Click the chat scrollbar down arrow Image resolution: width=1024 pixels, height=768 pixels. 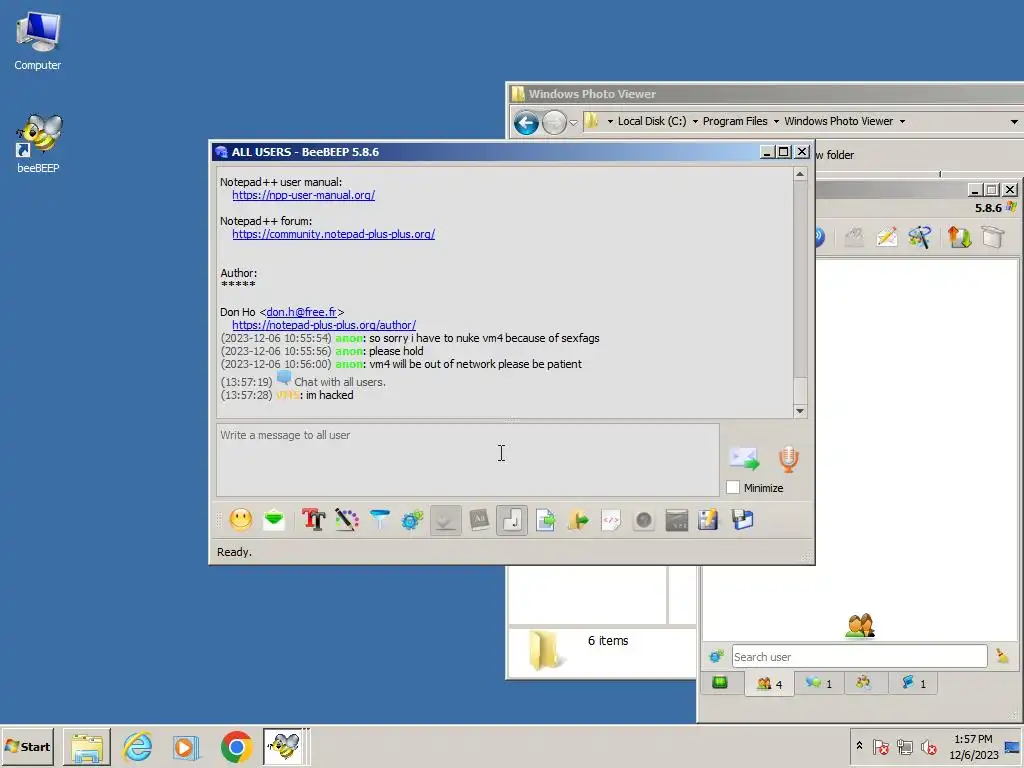coord(800,411)
